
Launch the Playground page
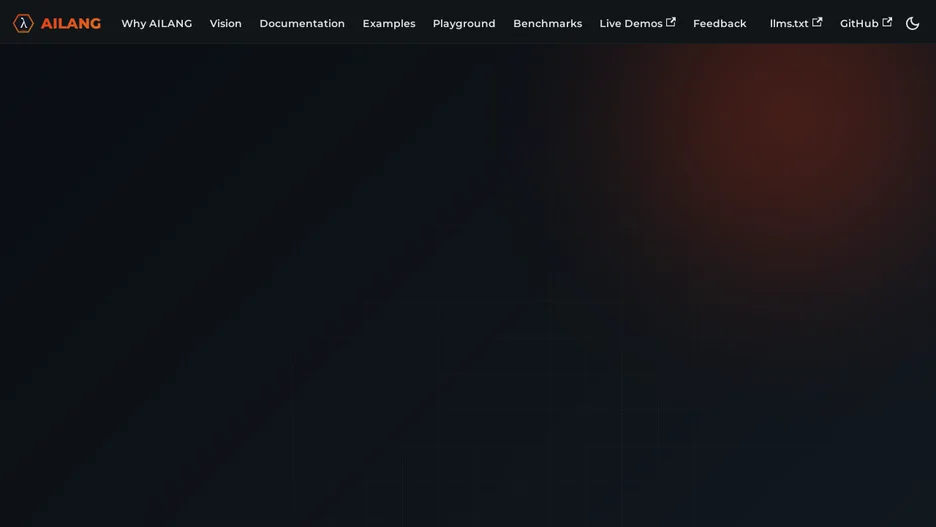464,23
